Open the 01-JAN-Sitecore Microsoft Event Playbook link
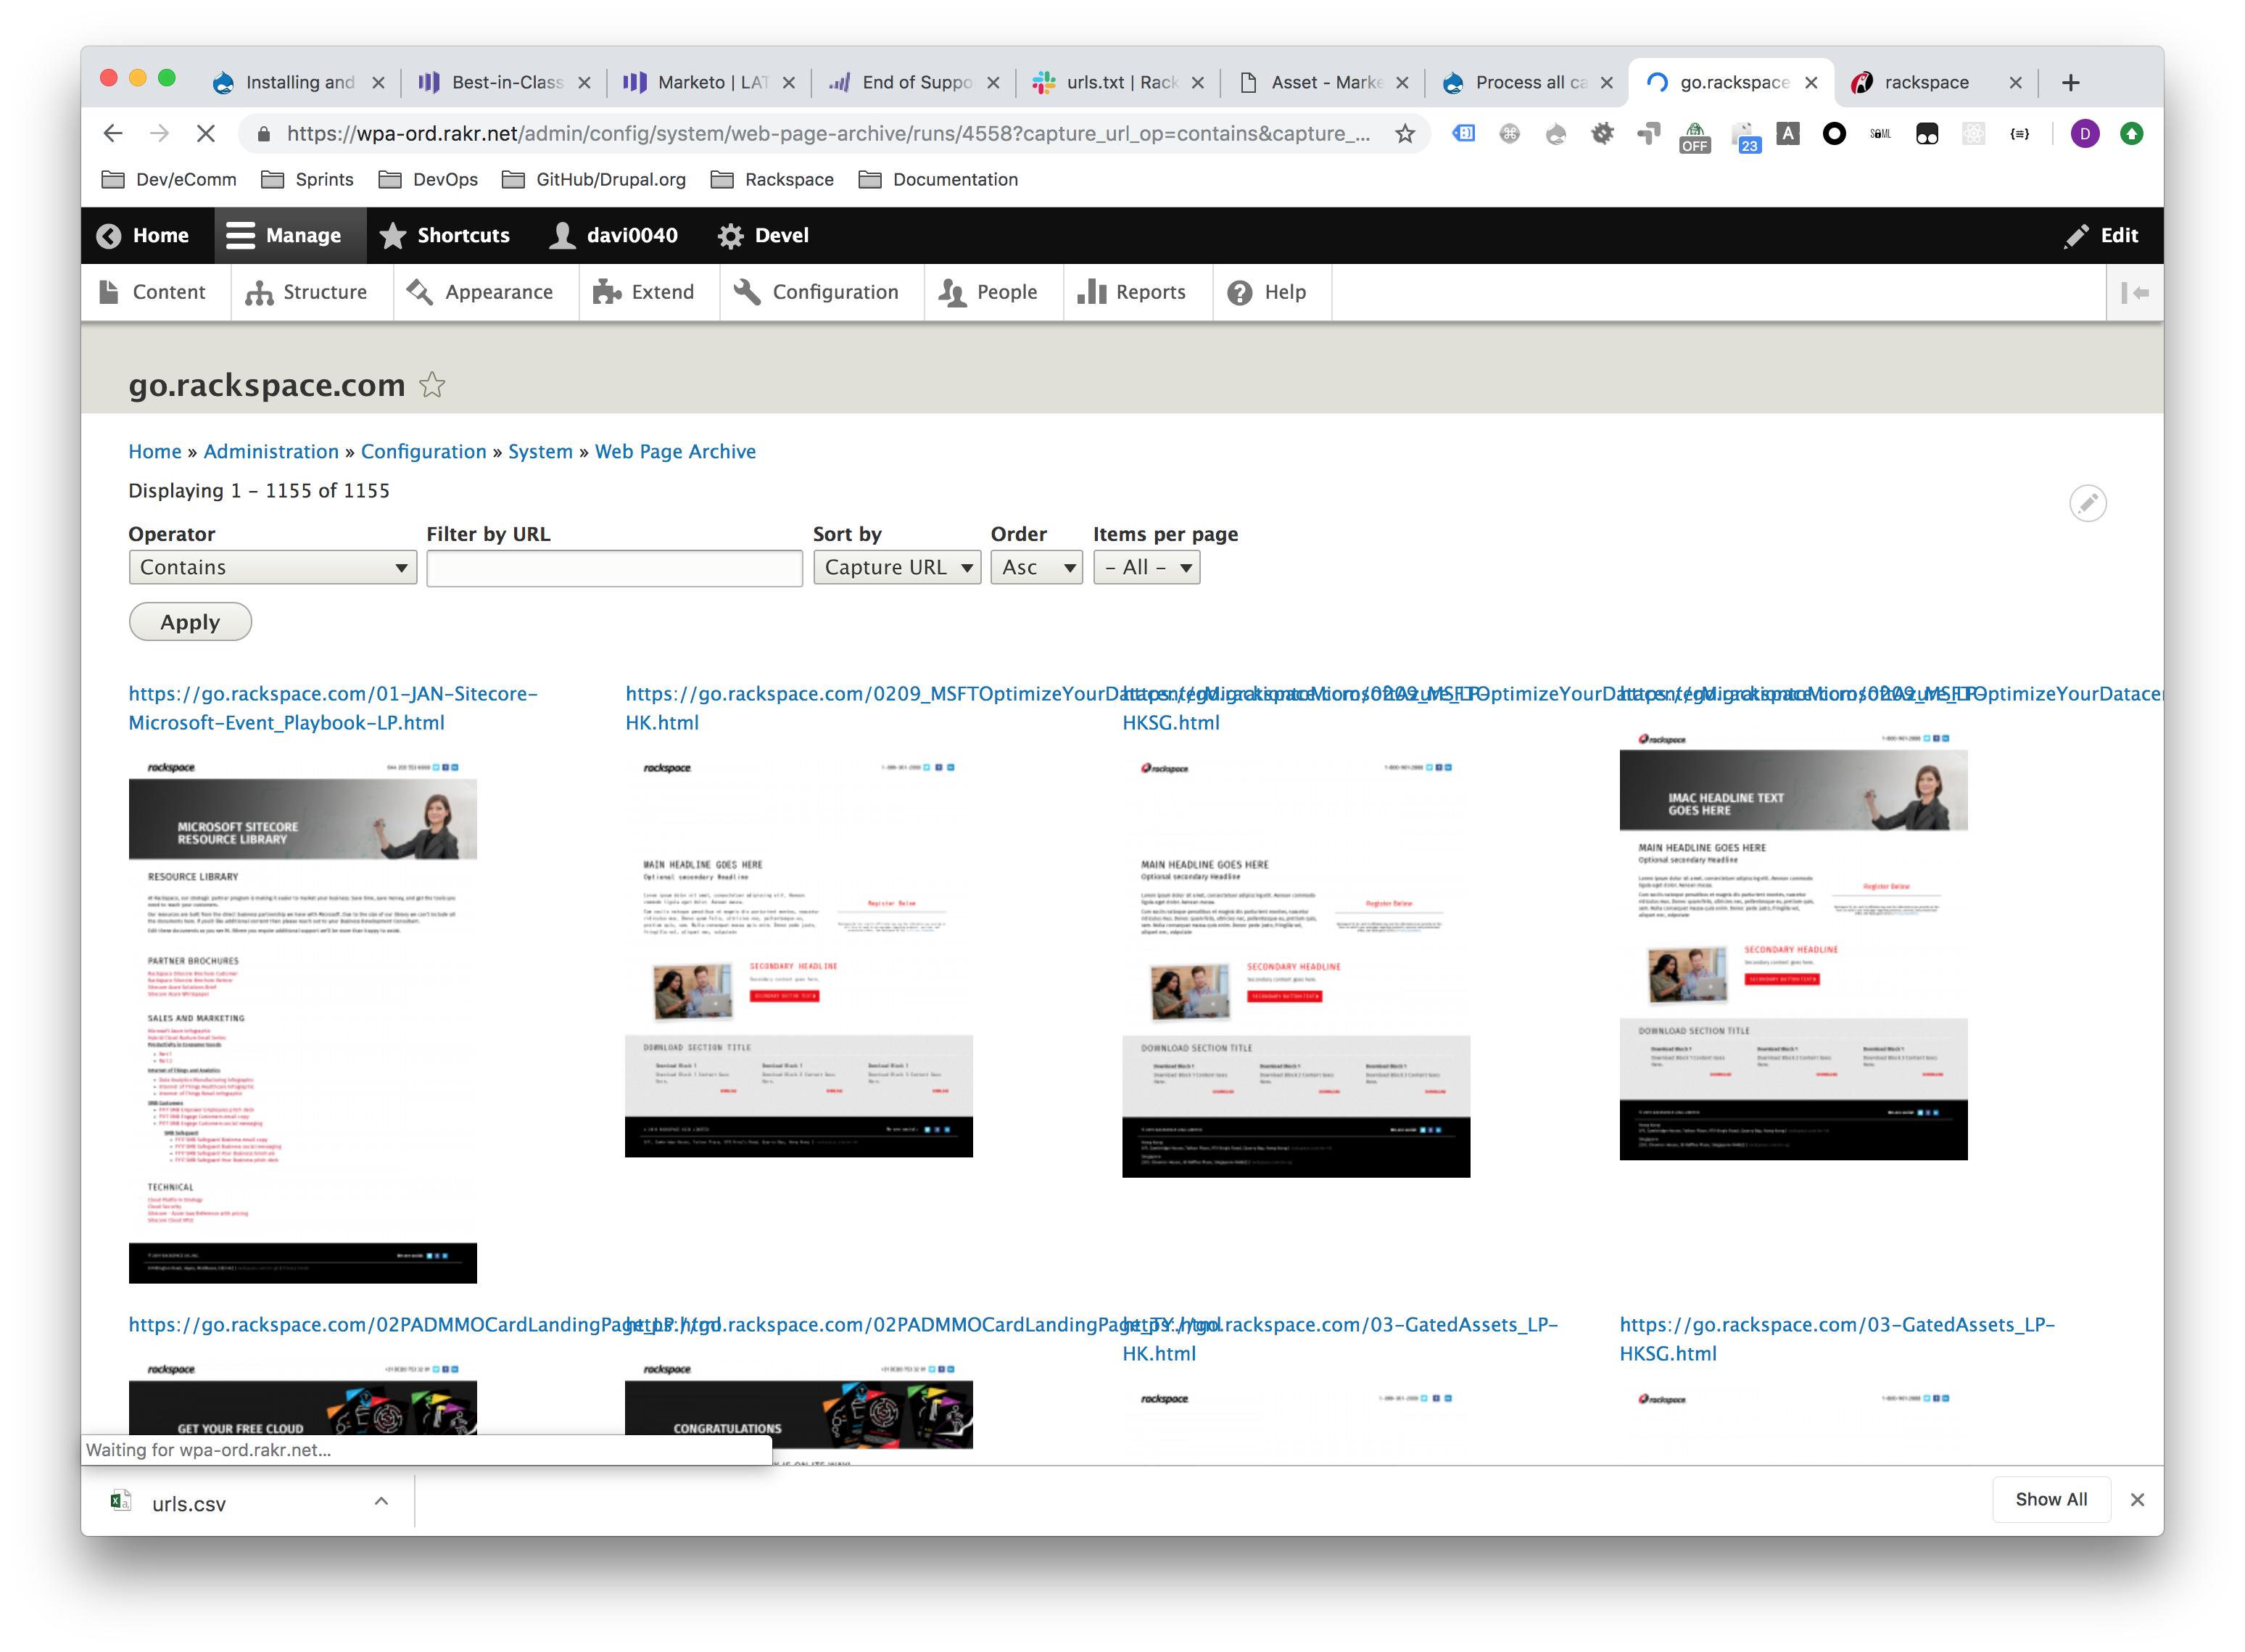The width and height of the screenshot is (2245, 1652). pos(332,708)
